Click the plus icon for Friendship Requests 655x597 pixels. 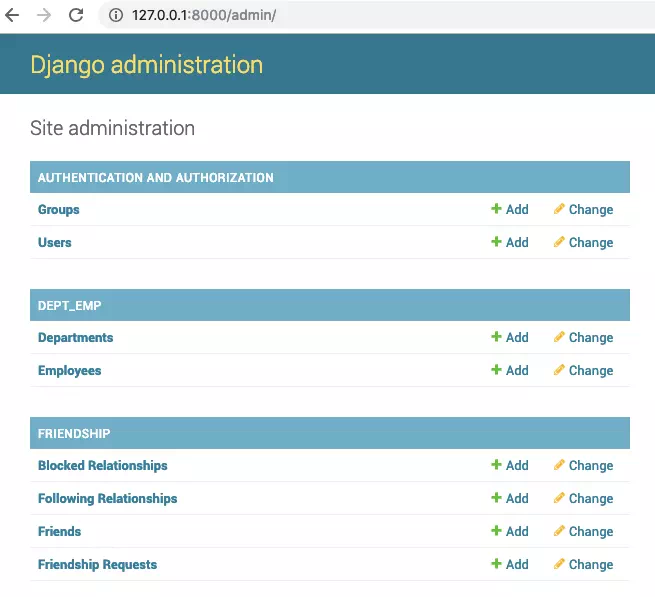(496, 563)
